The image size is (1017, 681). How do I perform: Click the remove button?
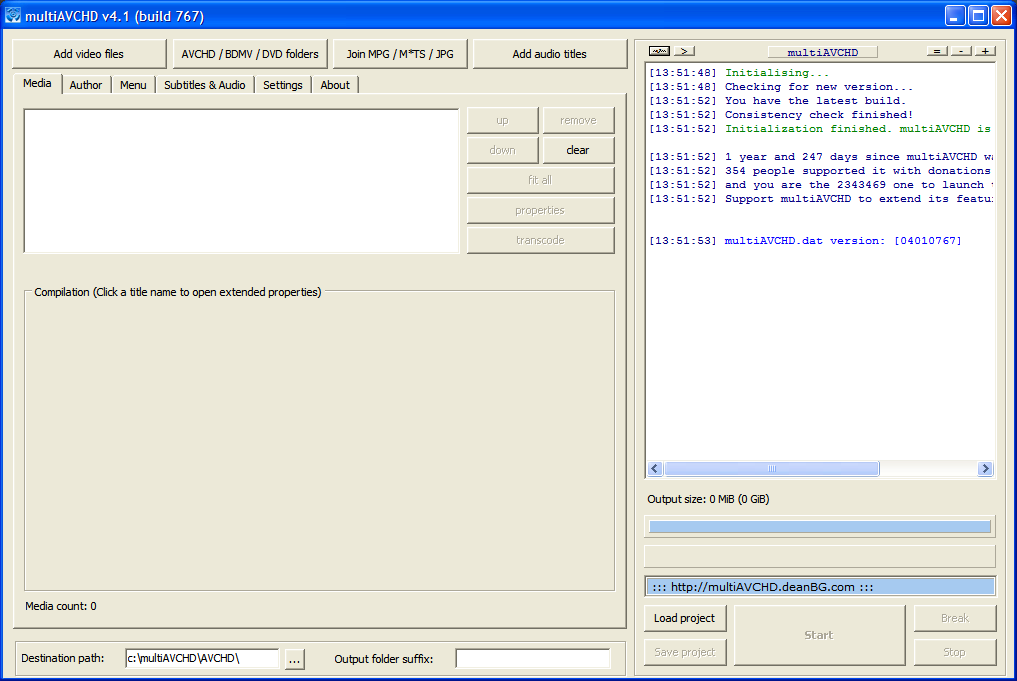pyautogui.click(x=578, y=121)
